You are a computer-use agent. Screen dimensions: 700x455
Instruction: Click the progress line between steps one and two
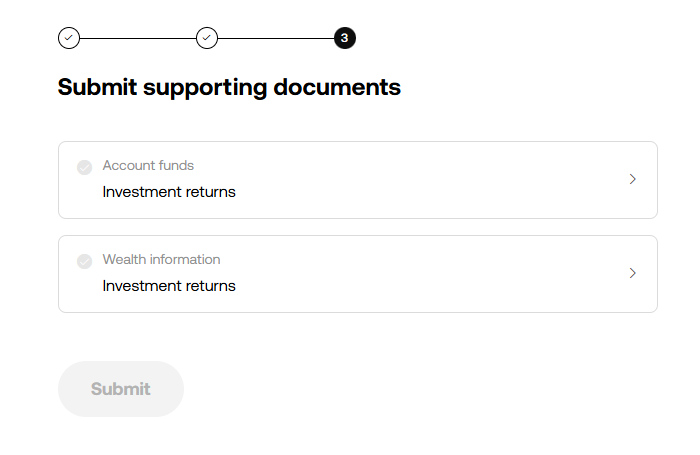click(138, 38)
